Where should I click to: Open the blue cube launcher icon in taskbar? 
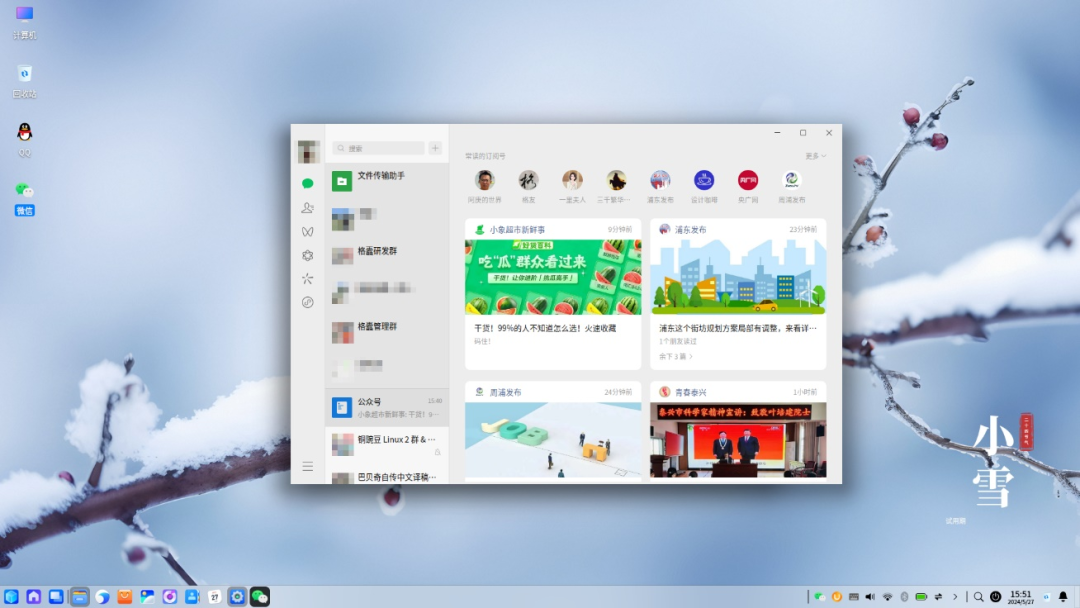[x=11, y=597]
